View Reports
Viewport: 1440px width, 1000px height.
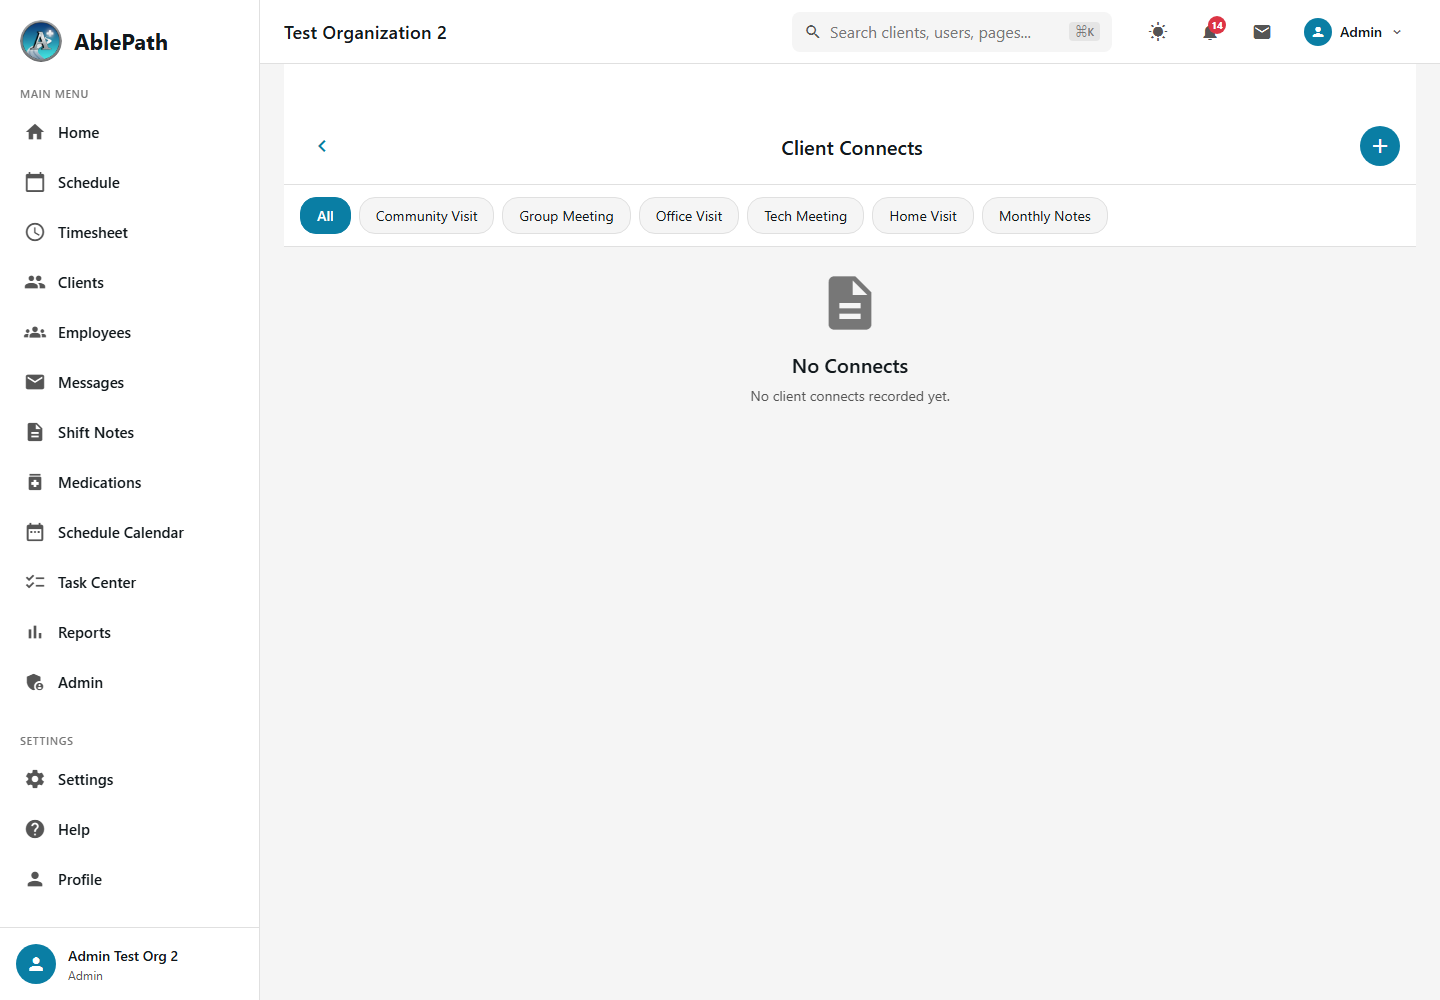click(129, 632)
